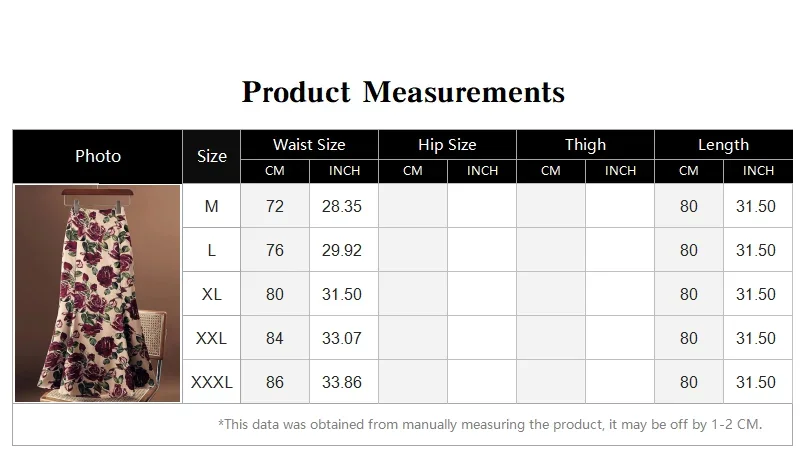The image size is (807, 474).
Task: Click the 76 cm waist value
Action: tap(275, 250)
